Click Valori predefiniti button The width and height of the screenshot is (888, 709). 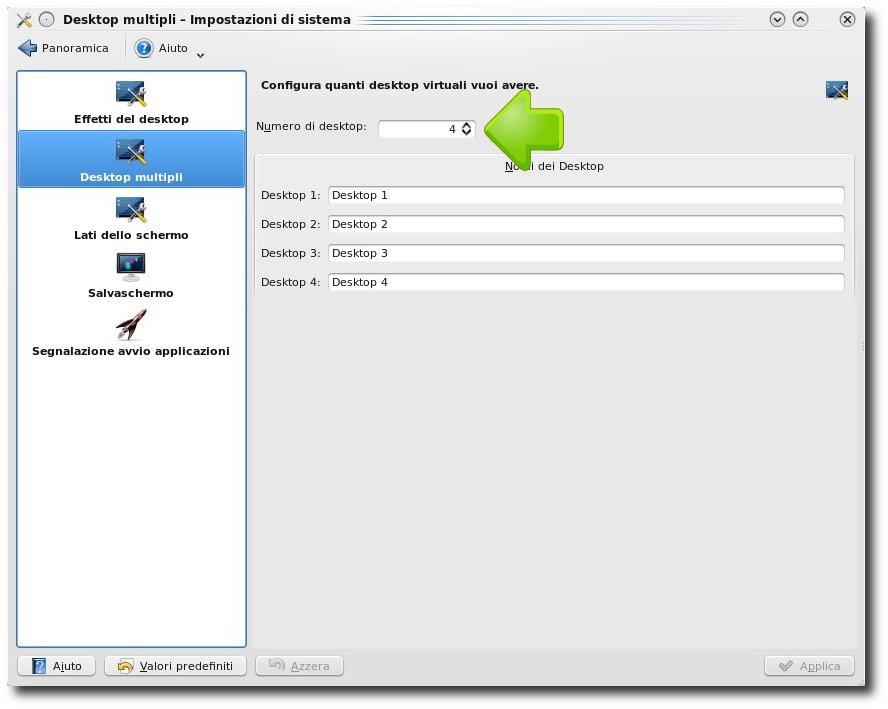176,666
